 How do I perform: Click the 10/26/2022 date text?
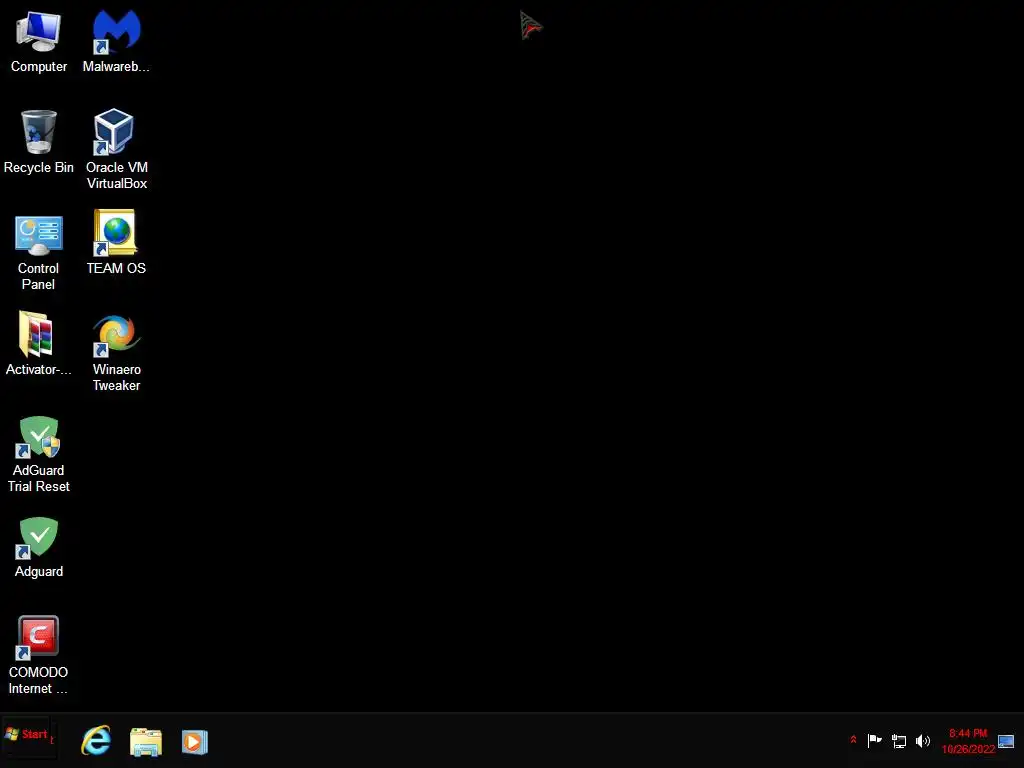pyautogui.click(x=968, y=749)
